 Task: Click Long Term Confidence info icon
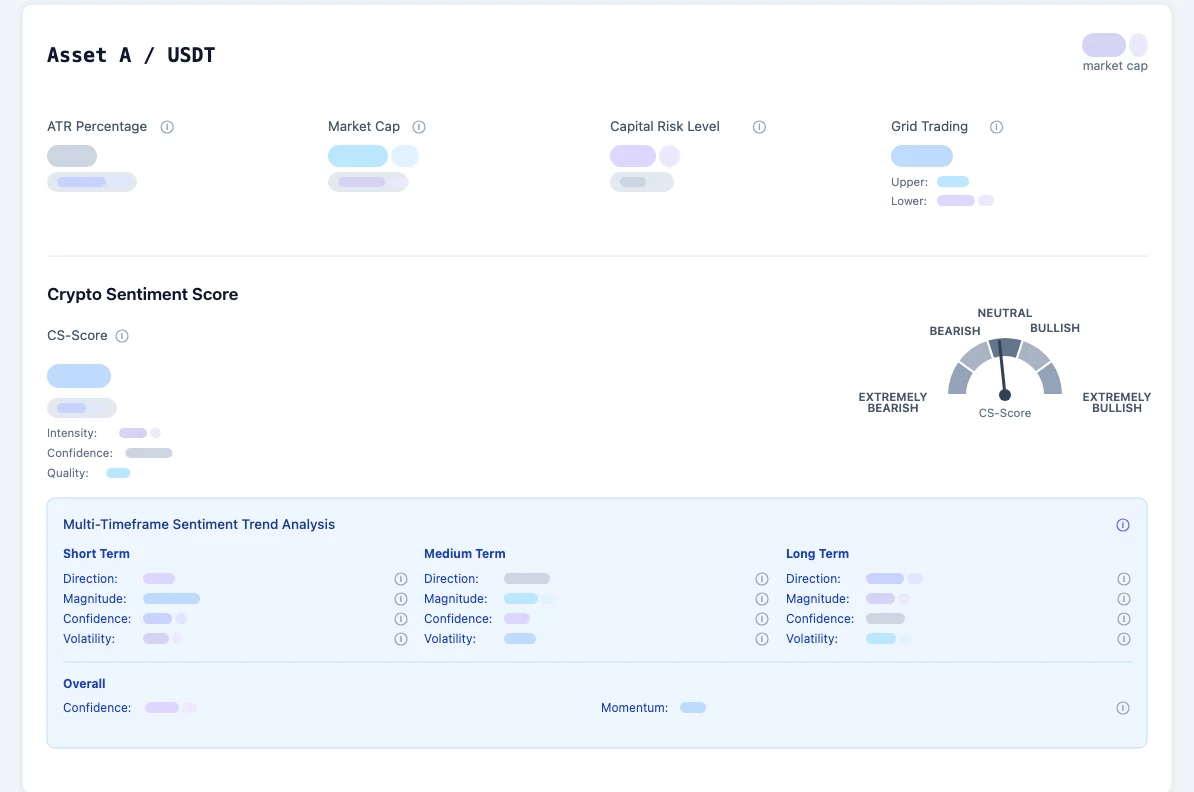(x=1123, y=619)
